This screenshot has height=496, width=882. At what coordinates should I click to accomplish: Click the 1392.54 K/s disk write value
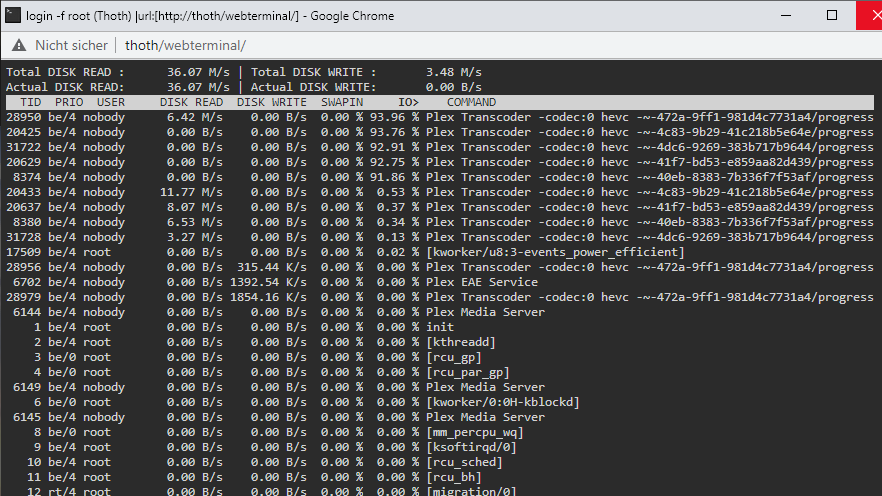pyautogui.click(x=268, y=282)
